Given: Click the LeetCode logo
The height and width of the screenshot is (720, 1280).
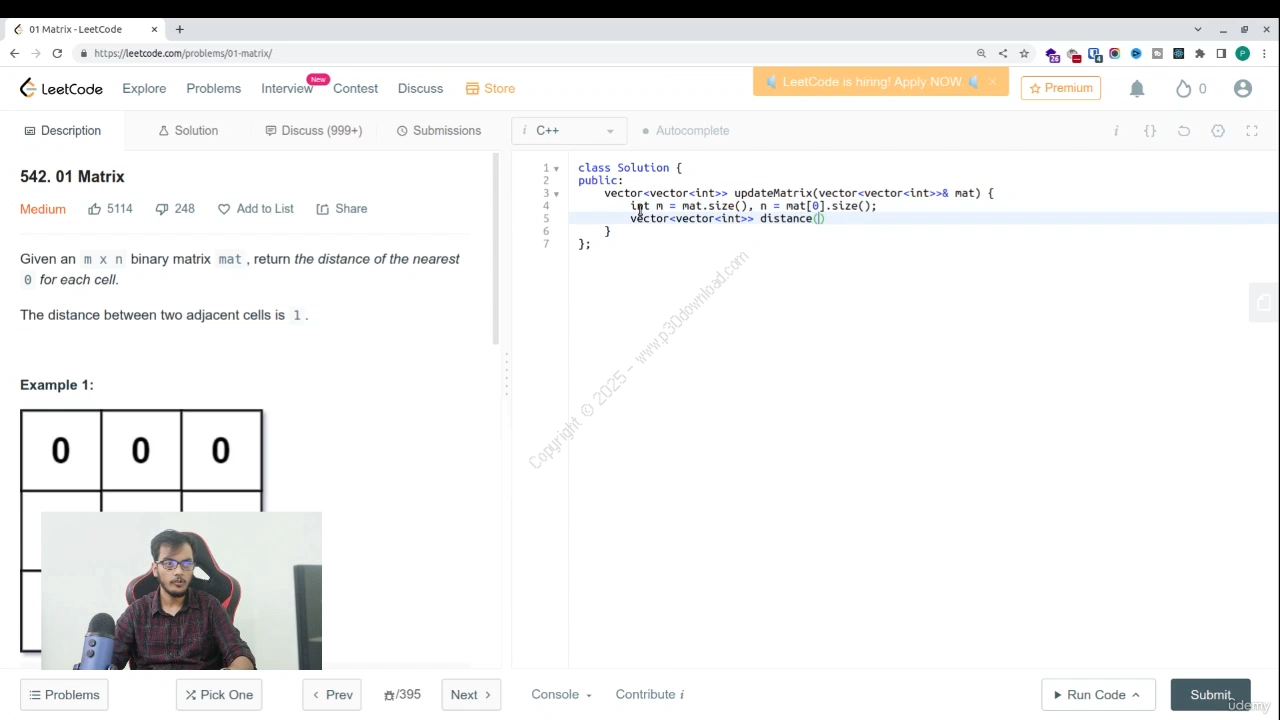Looking at the screenshot, I should (x=61, y=88).
